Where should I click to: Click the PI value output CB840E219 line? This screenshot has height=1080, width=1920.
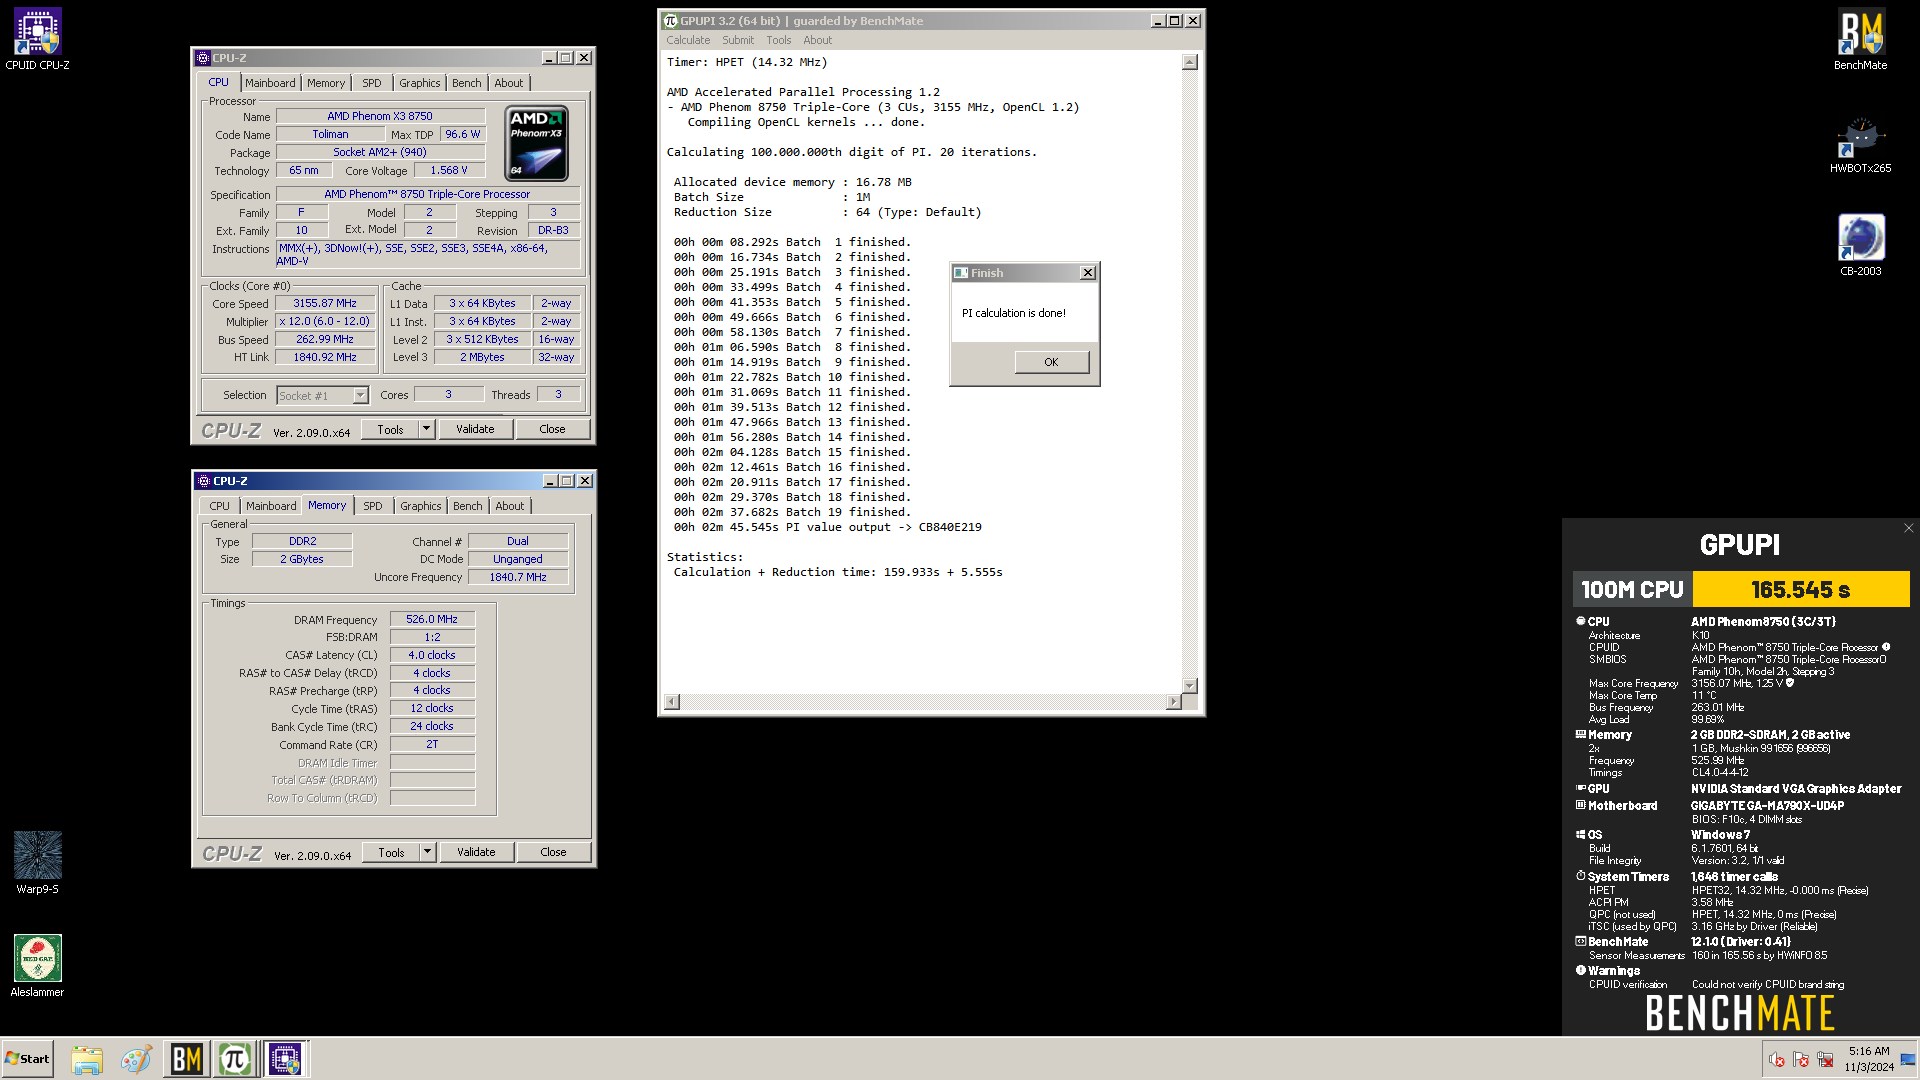point(827,527)
